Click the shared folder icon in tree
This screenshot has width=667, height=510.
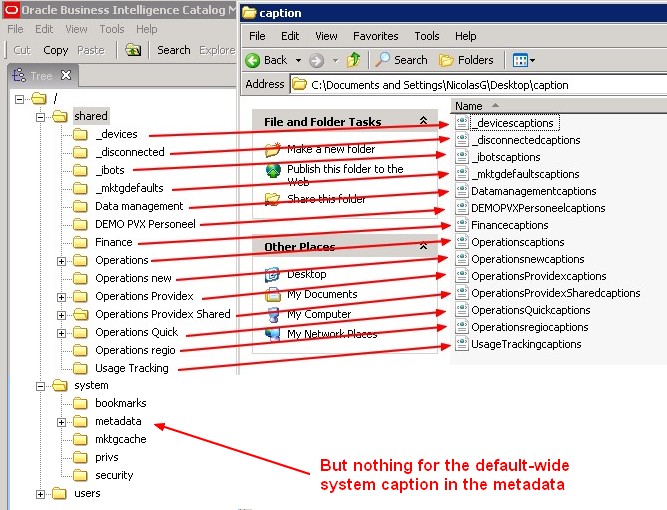click(x=60, y=116)
